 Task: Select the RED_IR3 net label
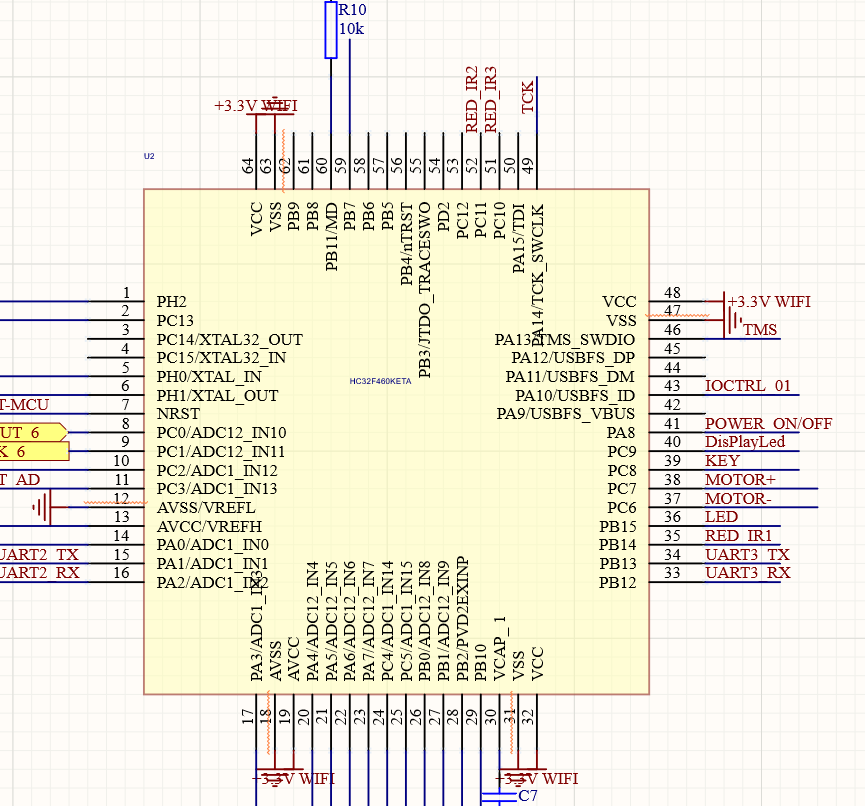pyautogui.click(x=490, y=99)
